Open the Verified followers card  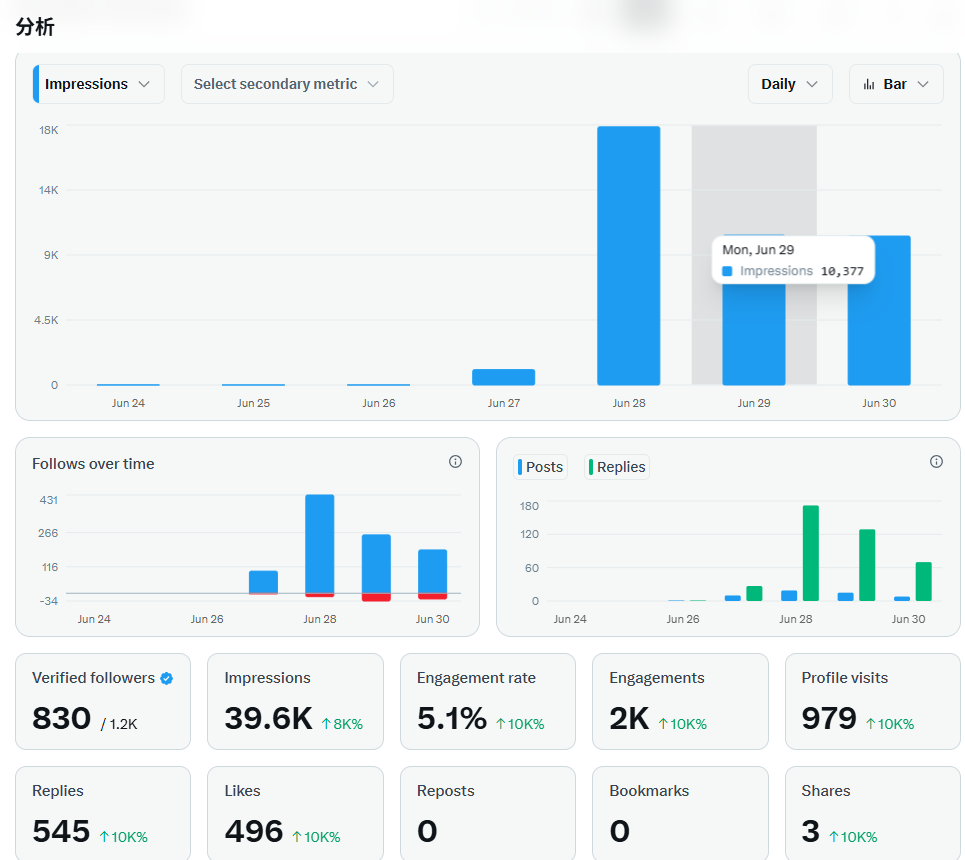pos(103,701)
